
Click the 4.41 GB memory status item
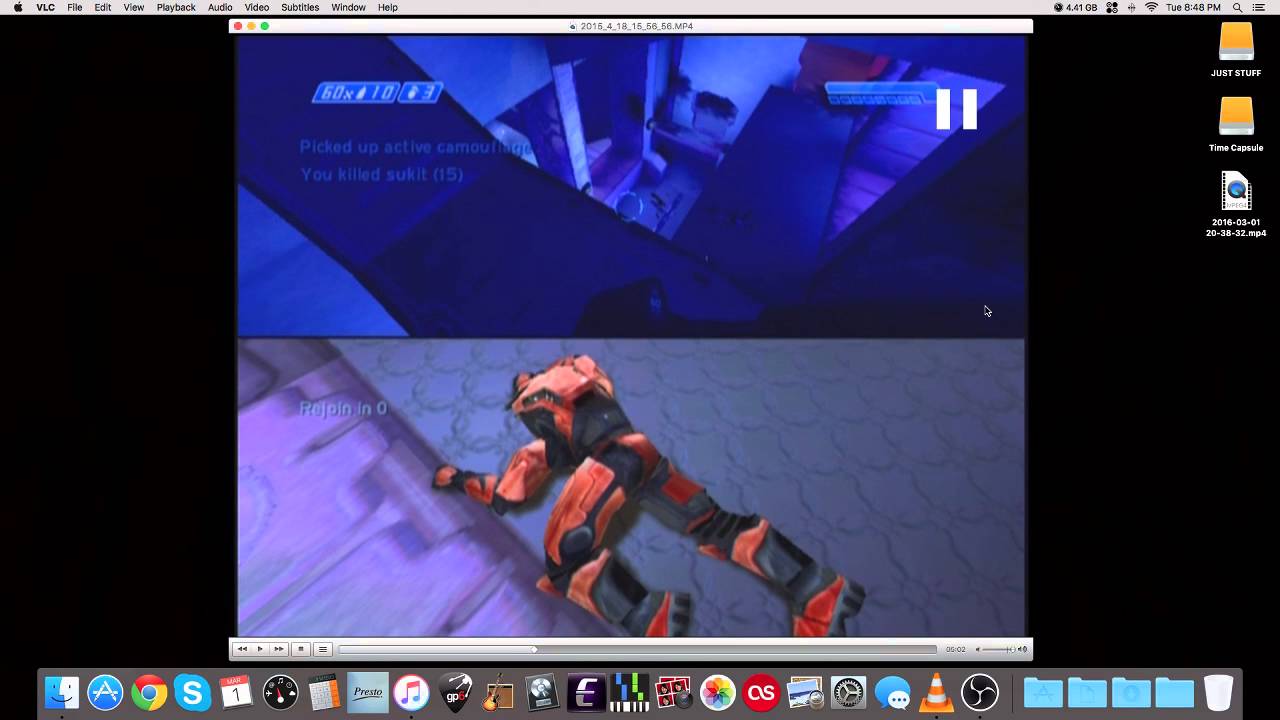(x=1075, y=7)
